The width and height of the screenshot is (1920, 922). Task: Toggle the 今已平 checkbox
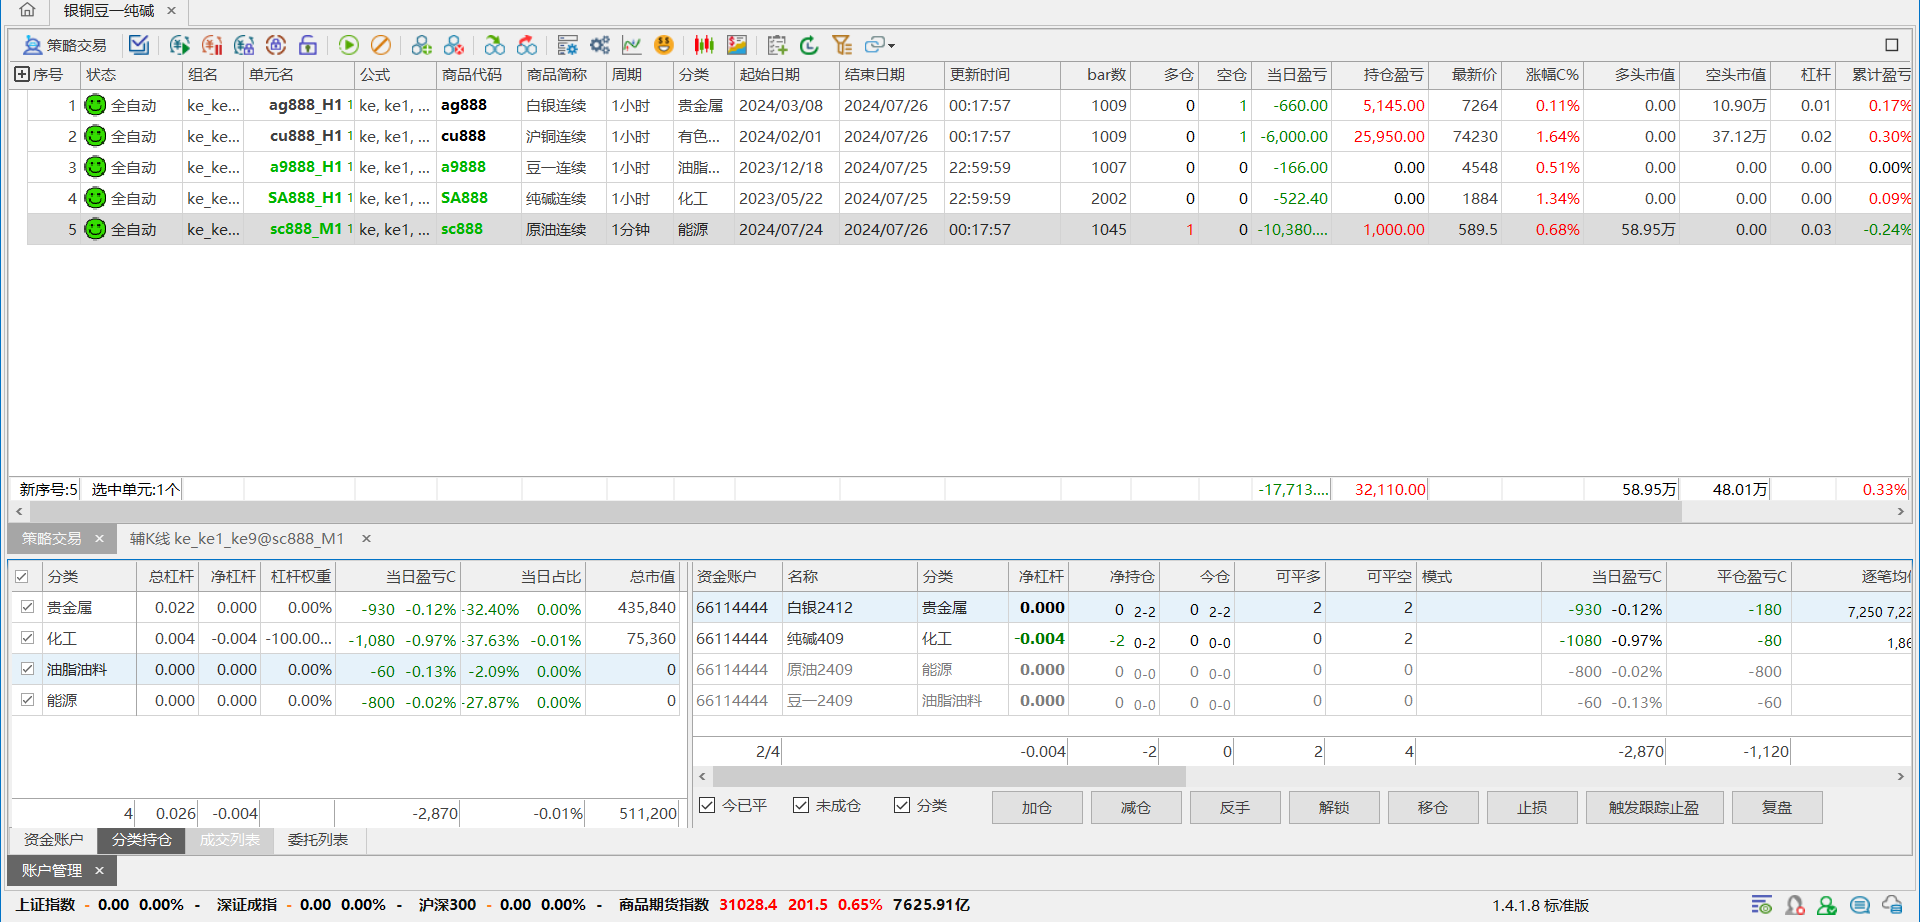point(707,805)
